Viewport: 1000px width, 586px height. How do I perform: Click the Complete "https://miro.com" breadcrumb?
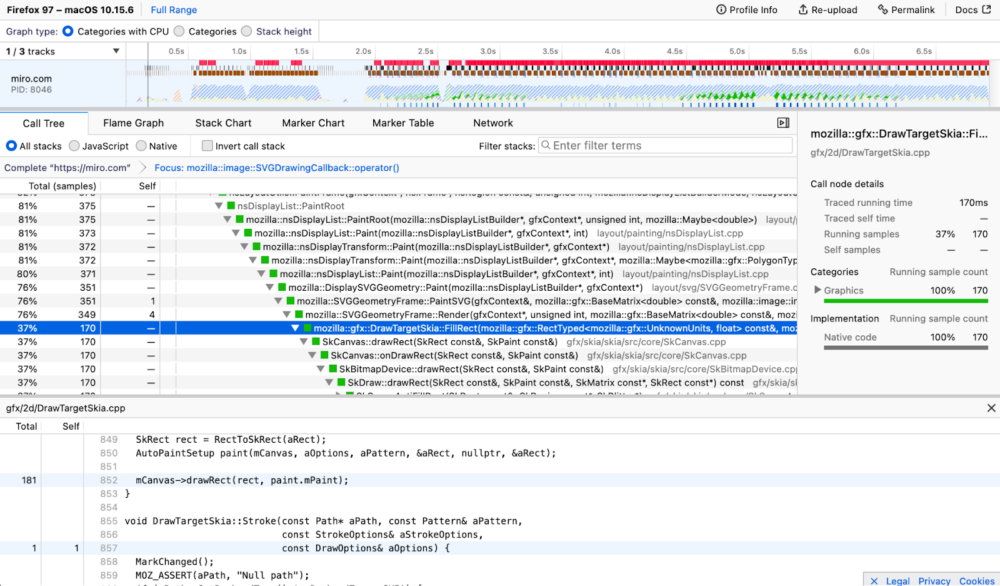click(x=67, y=168)
